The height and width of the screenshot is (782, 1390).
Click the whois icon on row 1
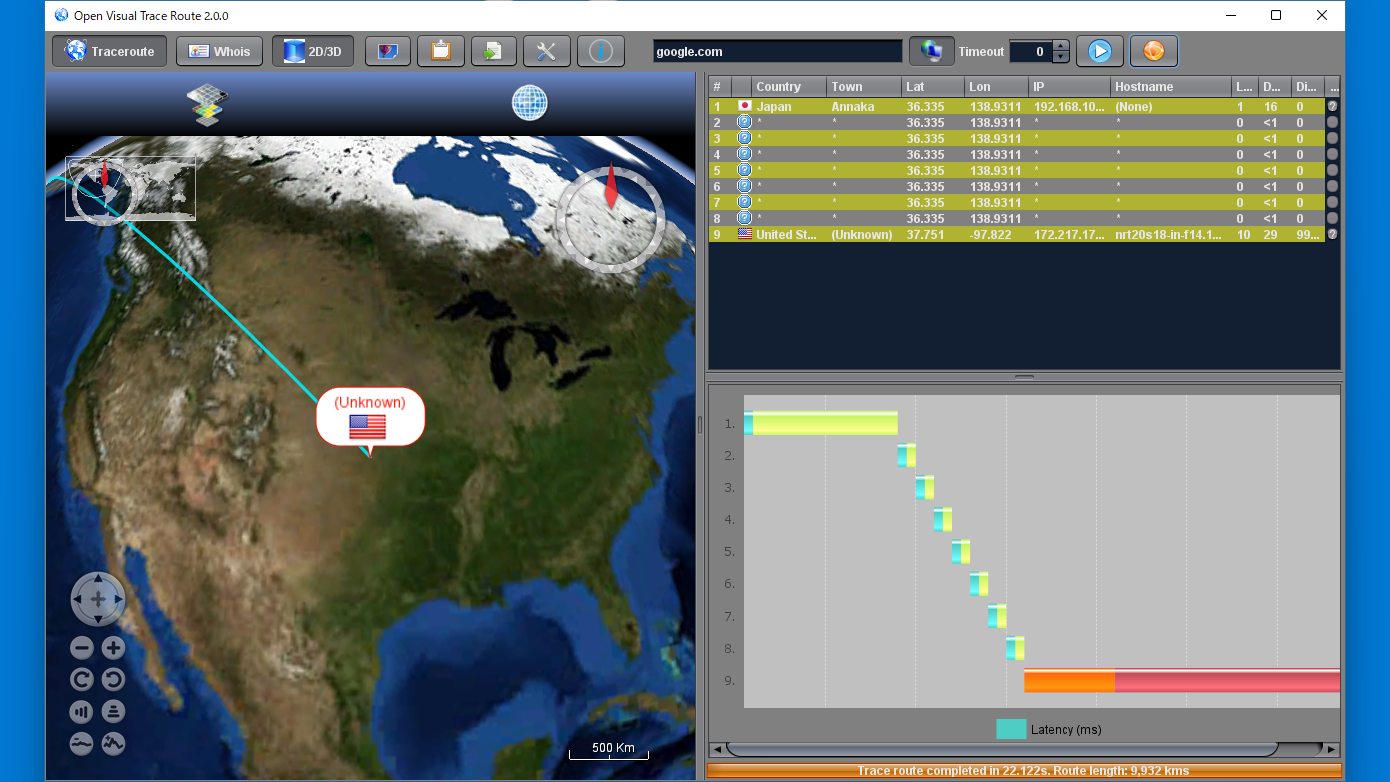[x=1332, y=106]
